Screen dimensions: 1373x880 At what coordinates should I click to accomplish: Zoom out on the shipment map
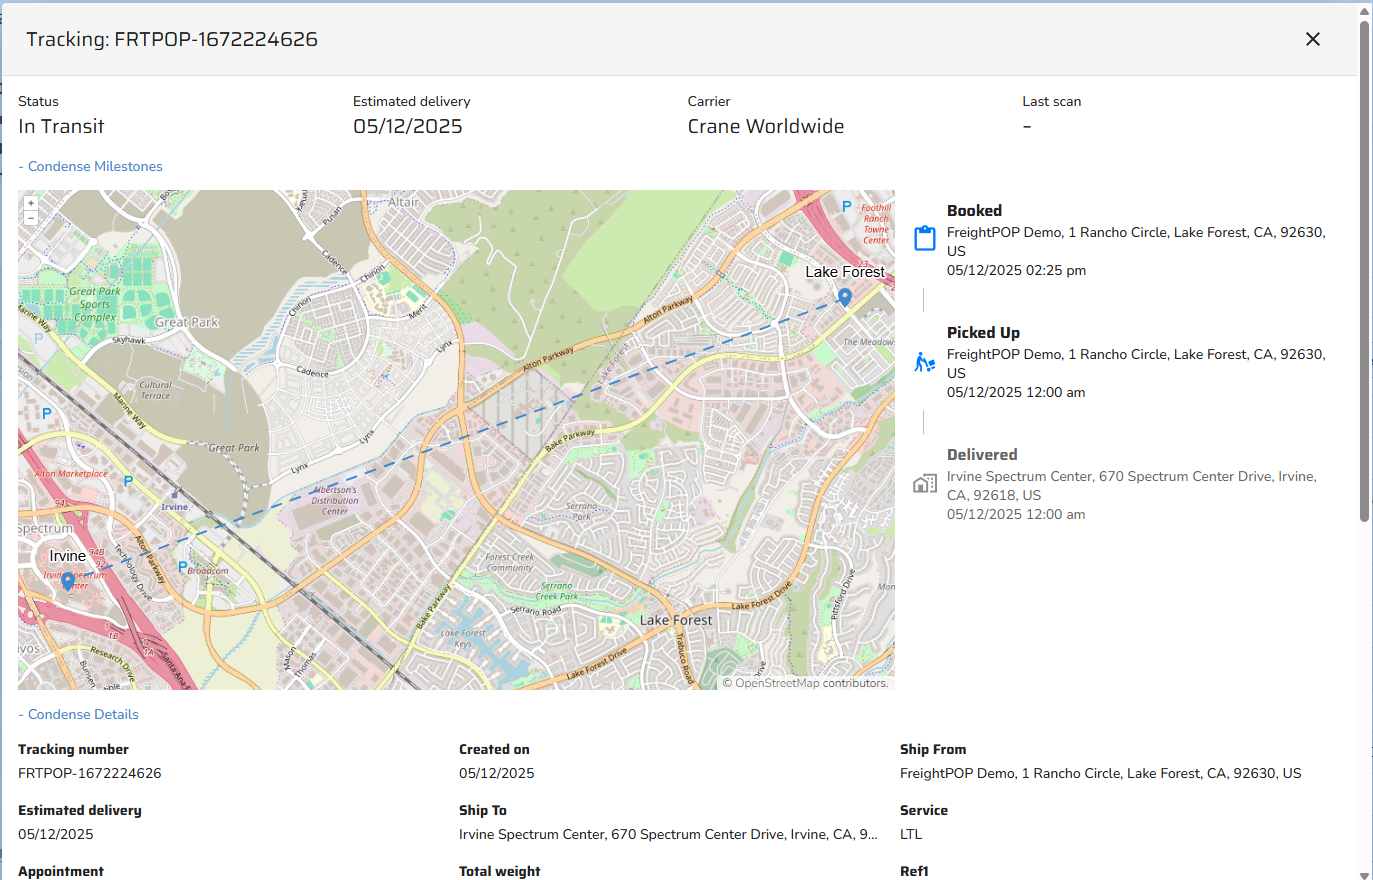tap(31, 217)
